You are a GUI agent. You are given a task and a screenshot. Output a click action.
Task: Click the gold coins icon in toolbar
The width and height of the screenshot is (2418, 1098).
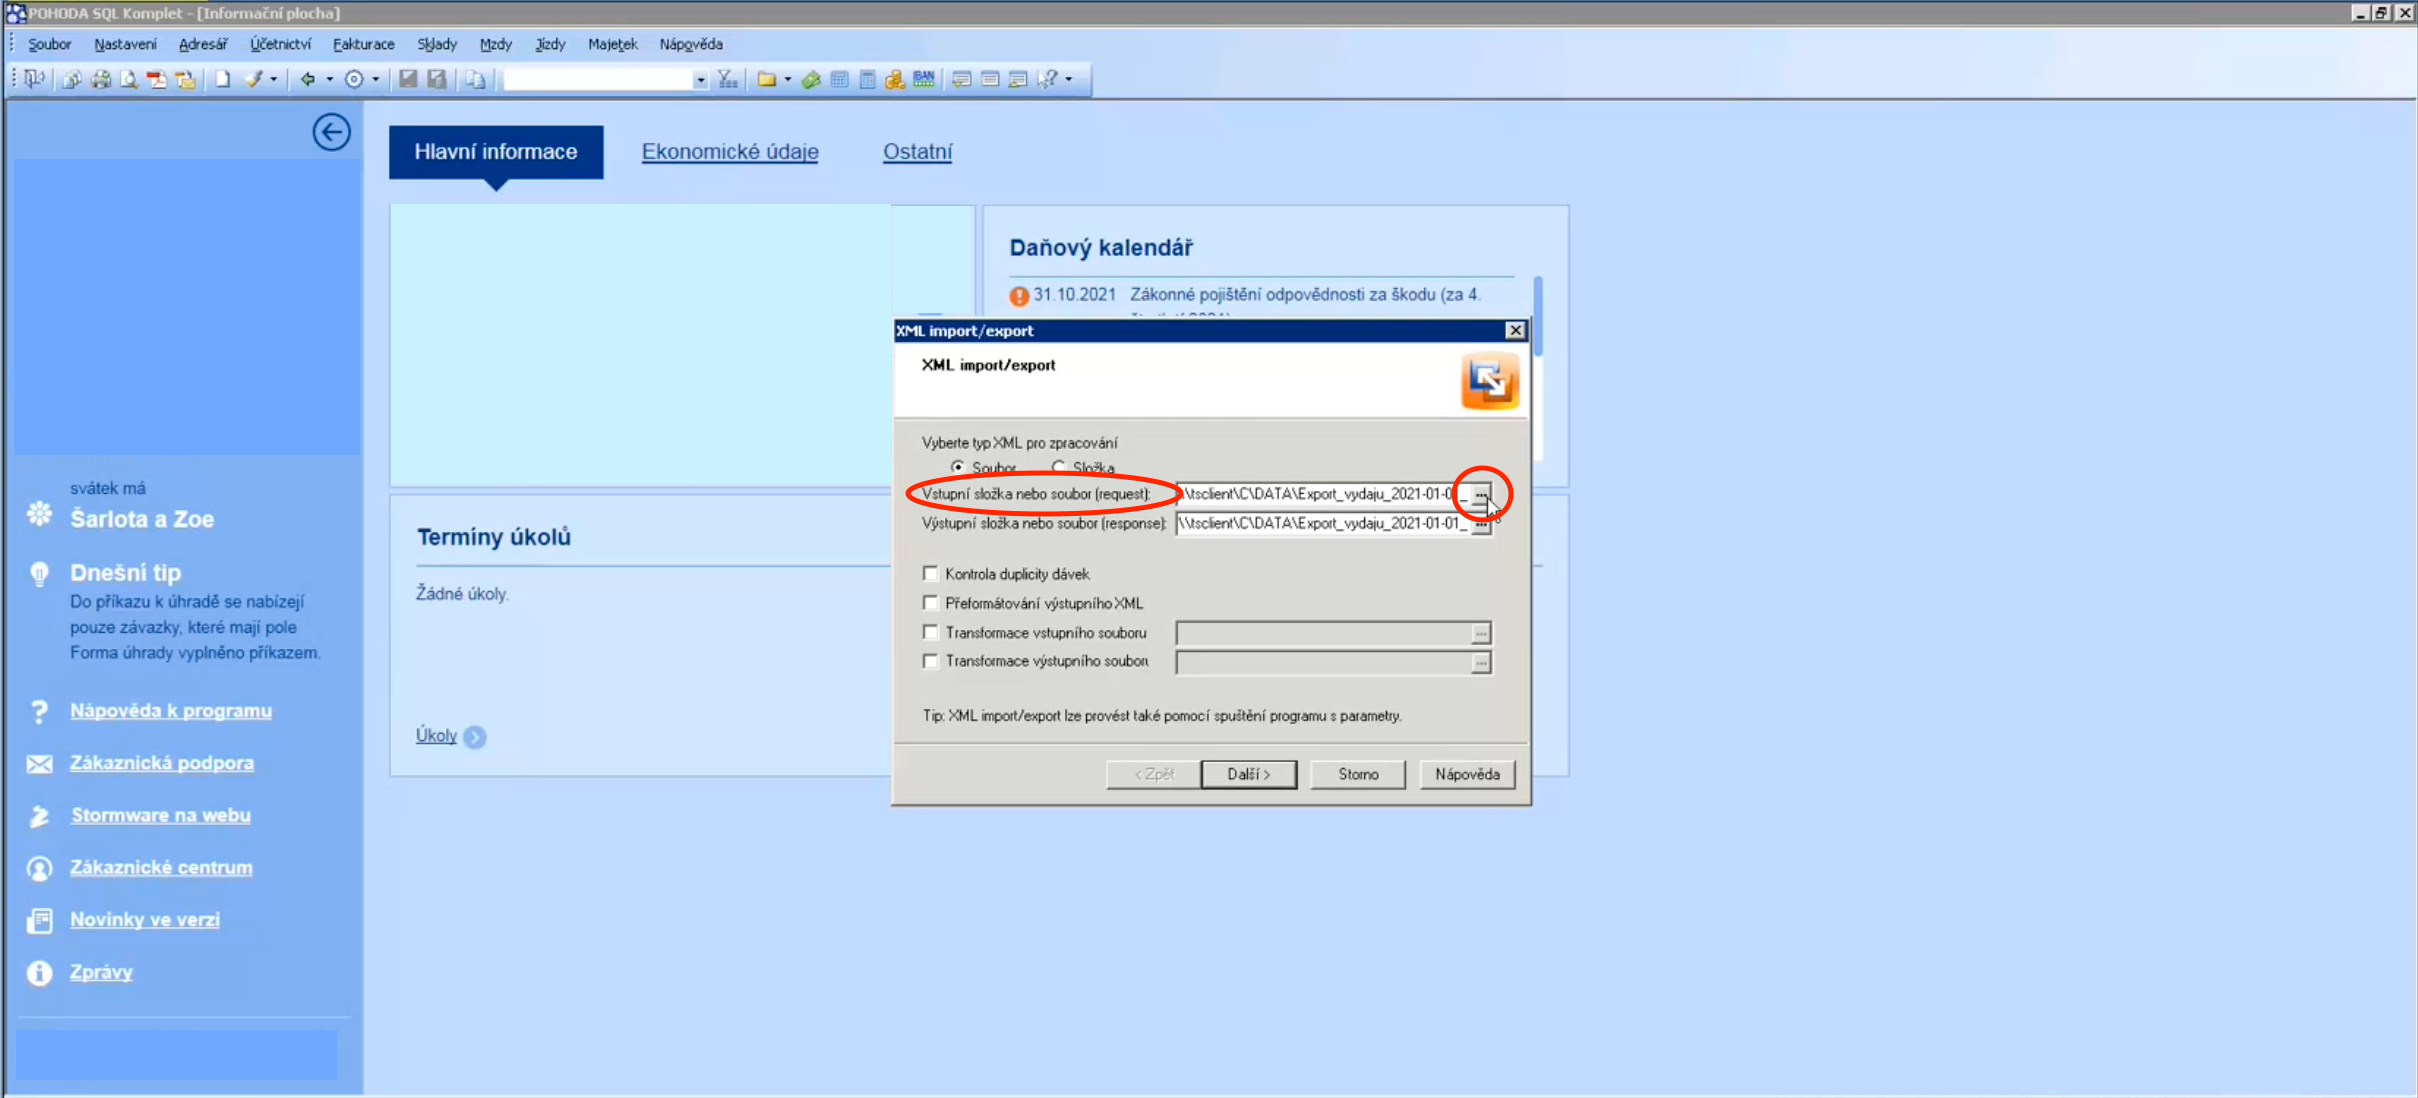(x=894, y=79)
